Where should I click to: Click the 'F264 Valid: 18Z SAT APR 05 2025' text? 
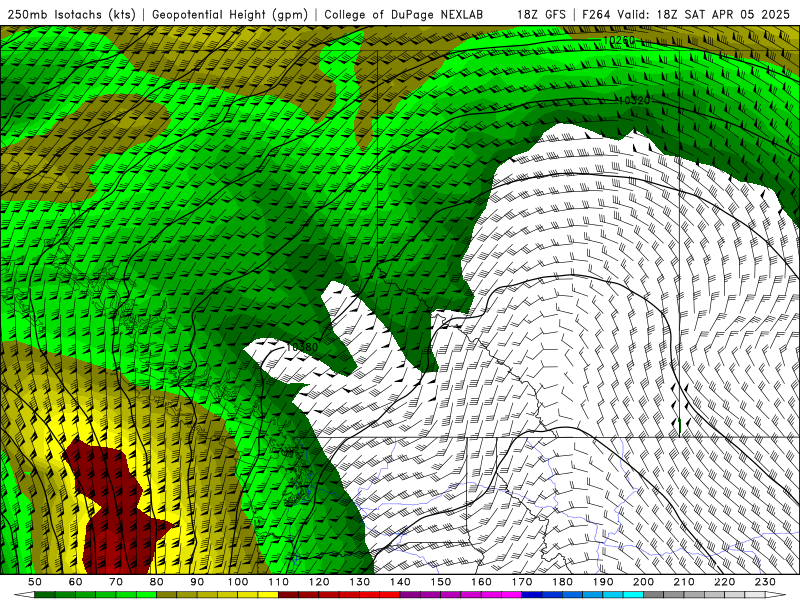[x=686, y=15]
